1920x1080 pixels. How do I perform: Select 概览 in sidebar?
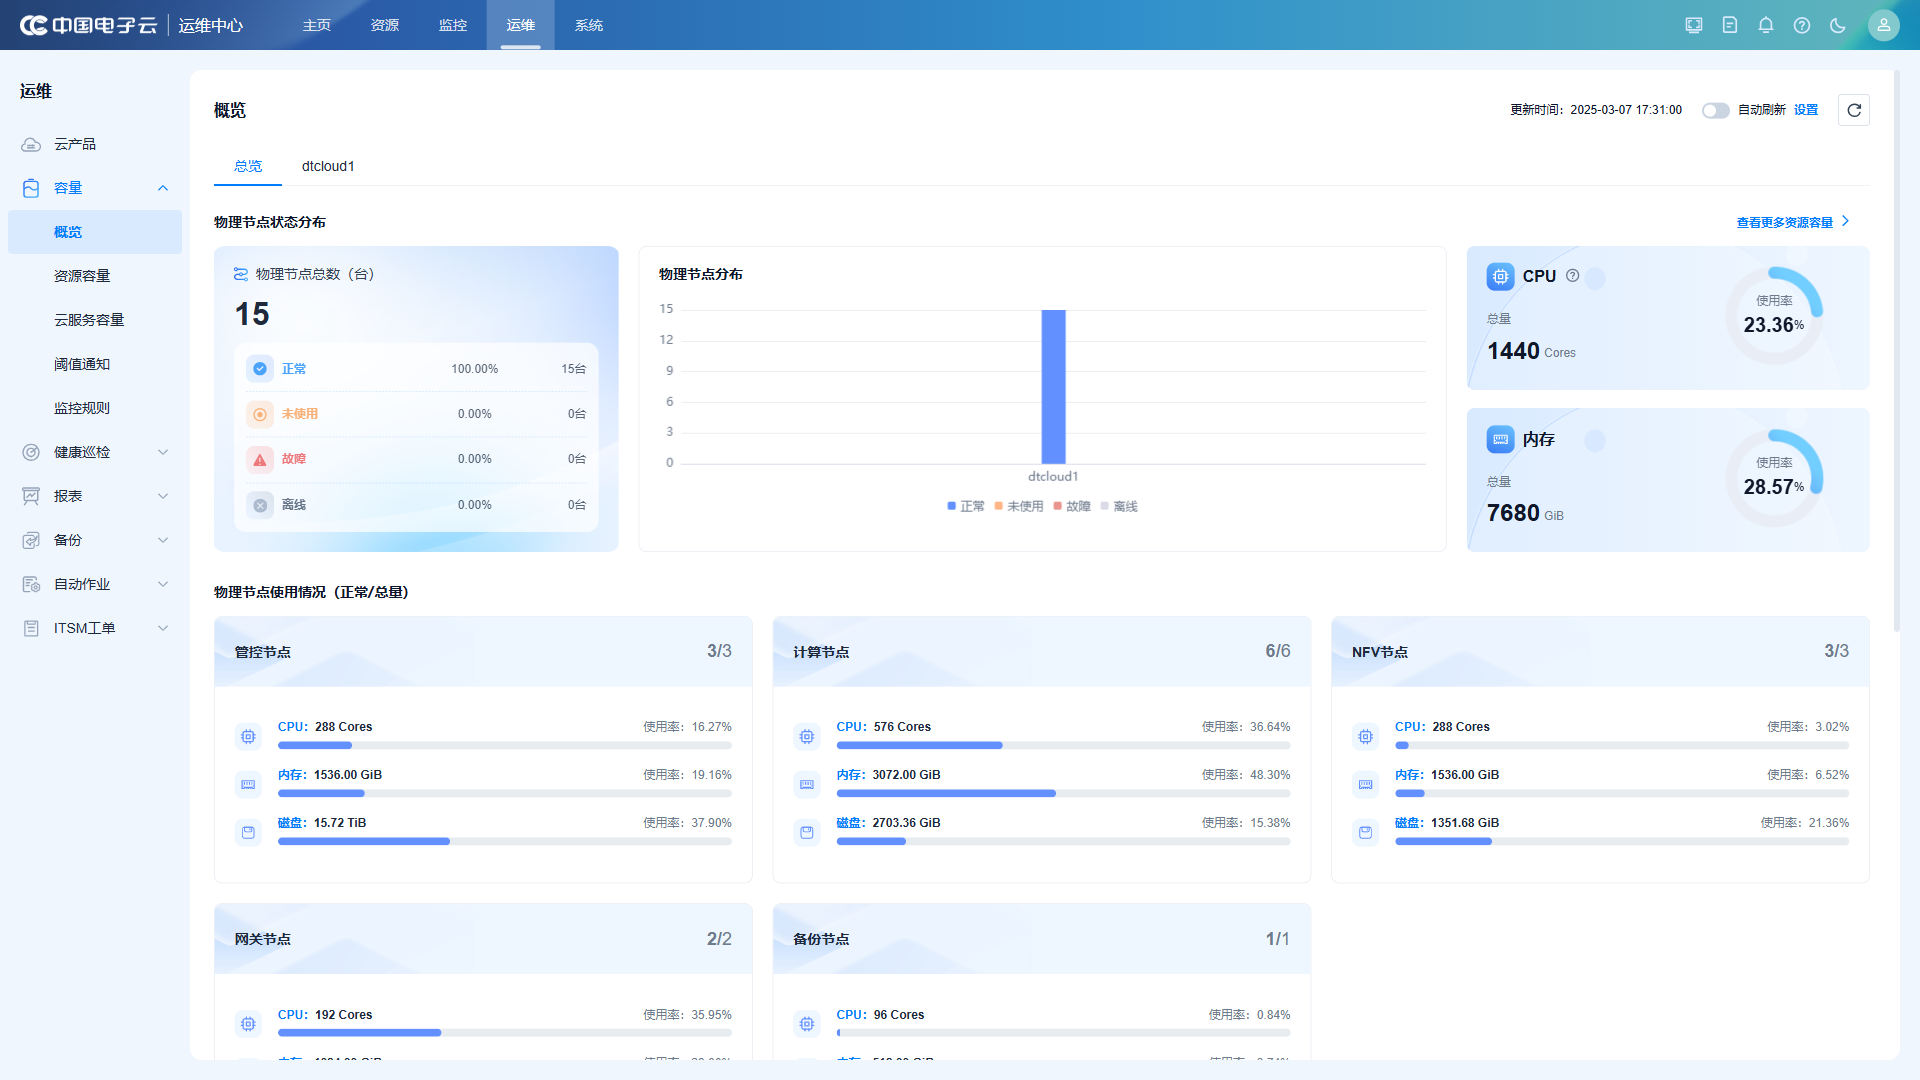(x=95, y=232)
